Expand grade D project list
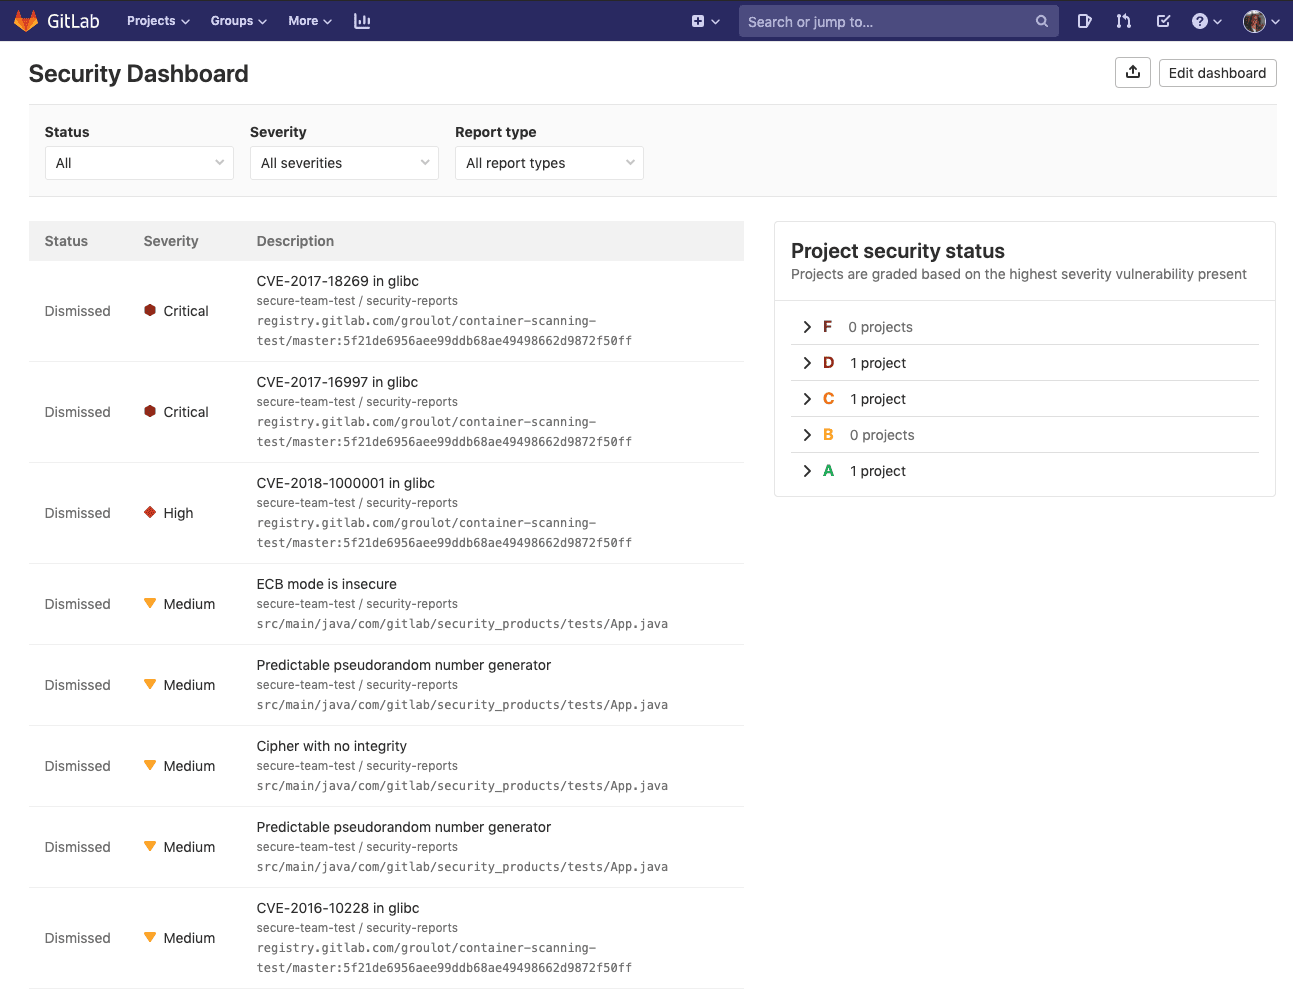 pos(807,362)
